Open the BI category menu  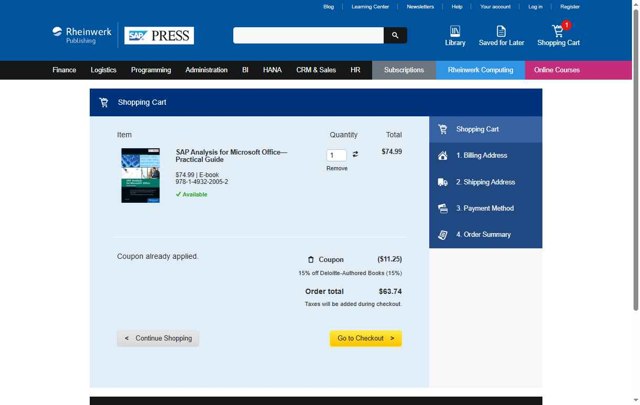(x=245, y=70)
